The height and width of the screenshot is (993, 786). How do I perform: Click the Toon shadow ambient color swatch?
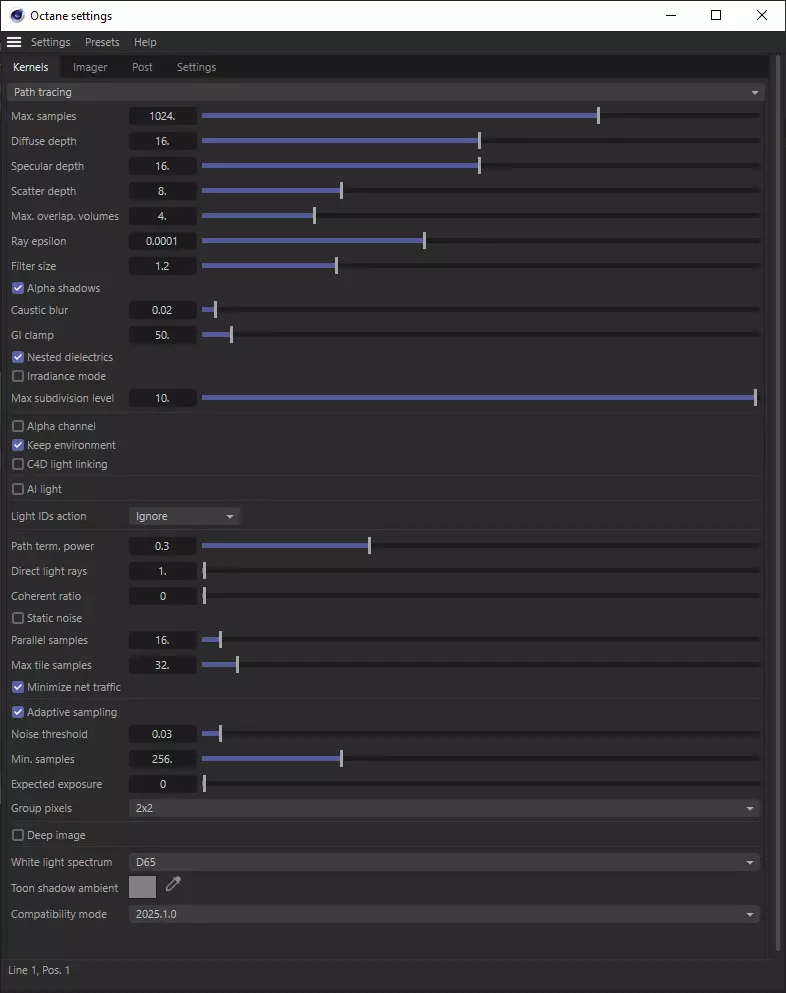tap(143, 887)
